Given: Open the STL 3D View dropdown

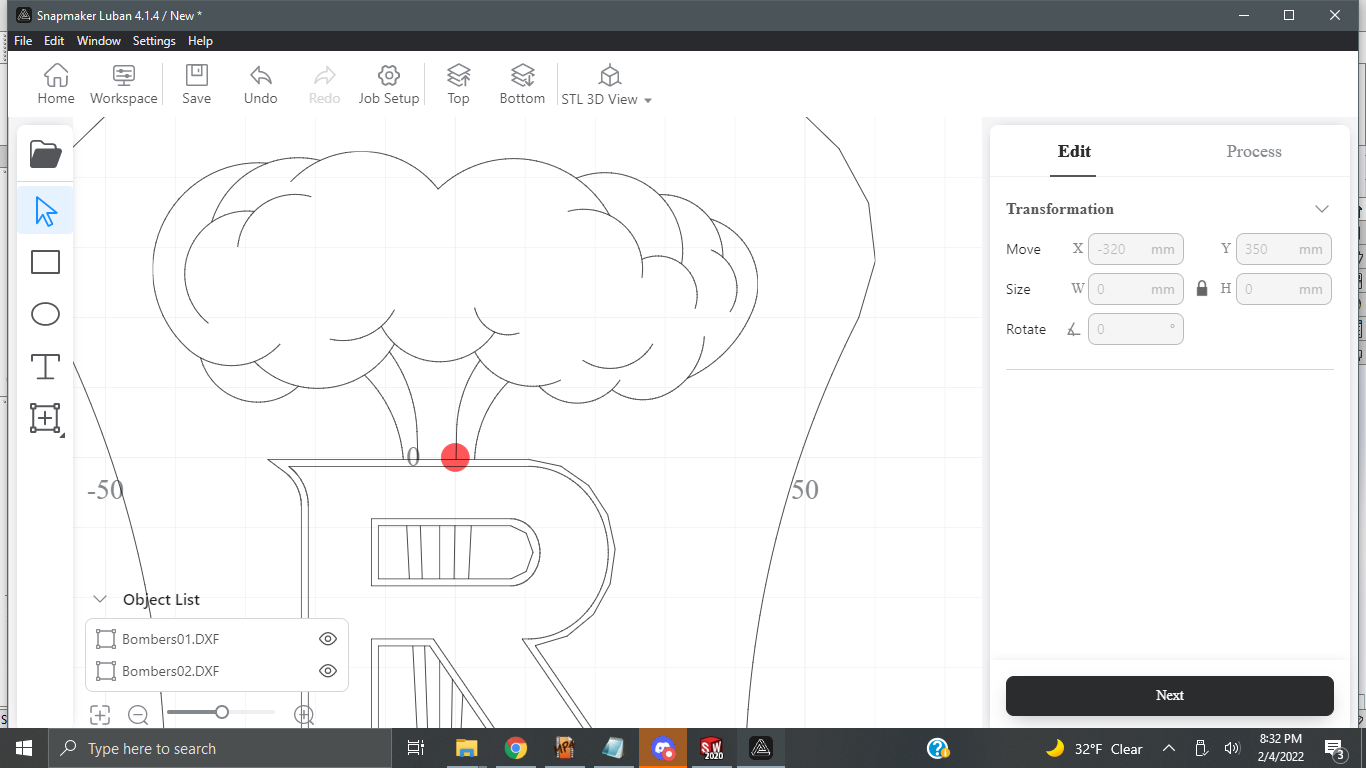Looking at the screenshot, I should click(607, 85).
